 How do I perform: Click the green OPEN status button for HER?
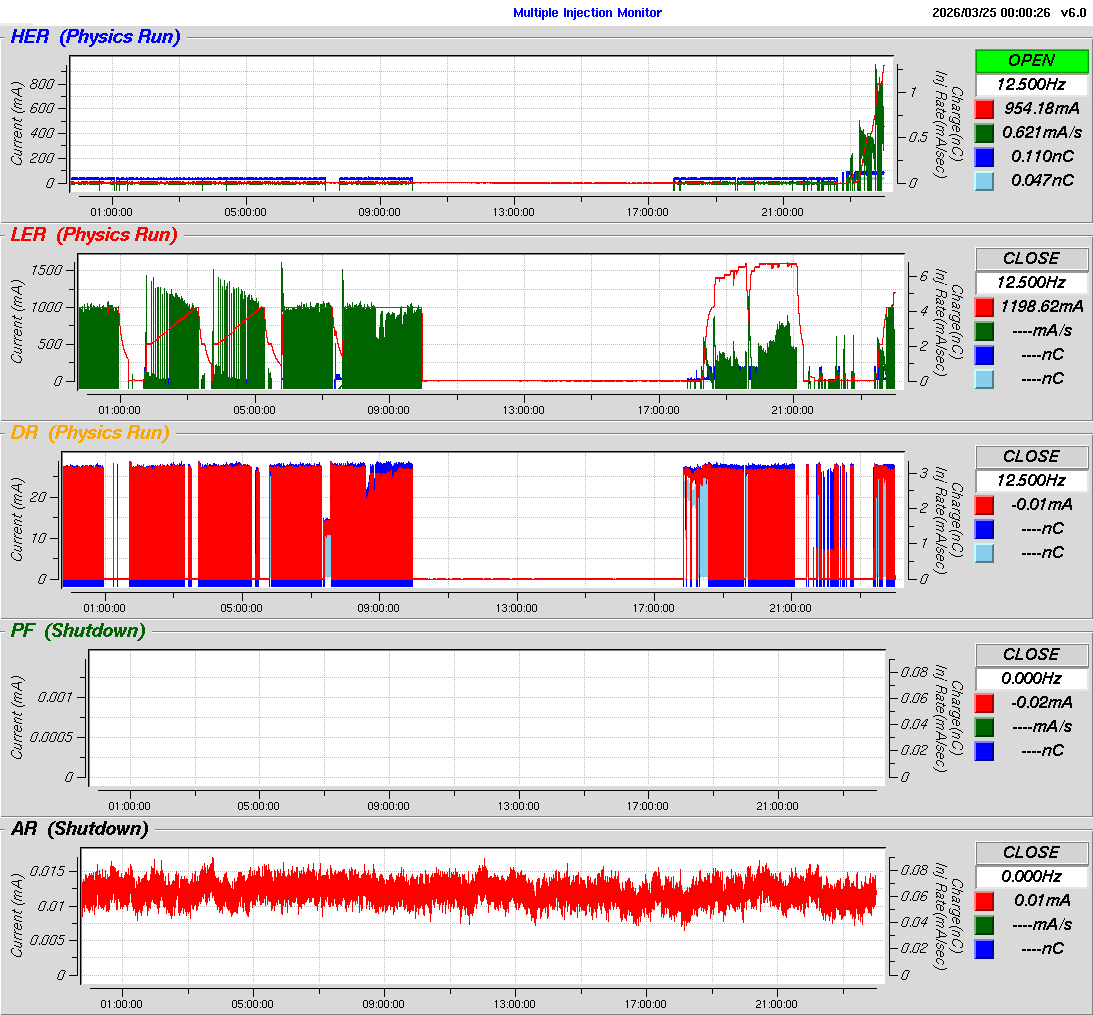pyautogui.click(x=1031, y=61)
